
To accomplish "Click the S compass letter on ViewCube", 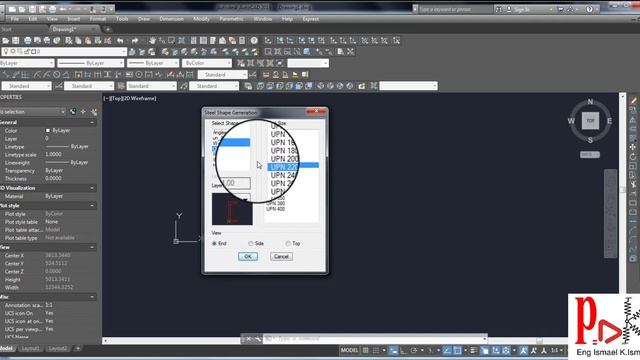I will pyautogui.click(x=590, y=140).
